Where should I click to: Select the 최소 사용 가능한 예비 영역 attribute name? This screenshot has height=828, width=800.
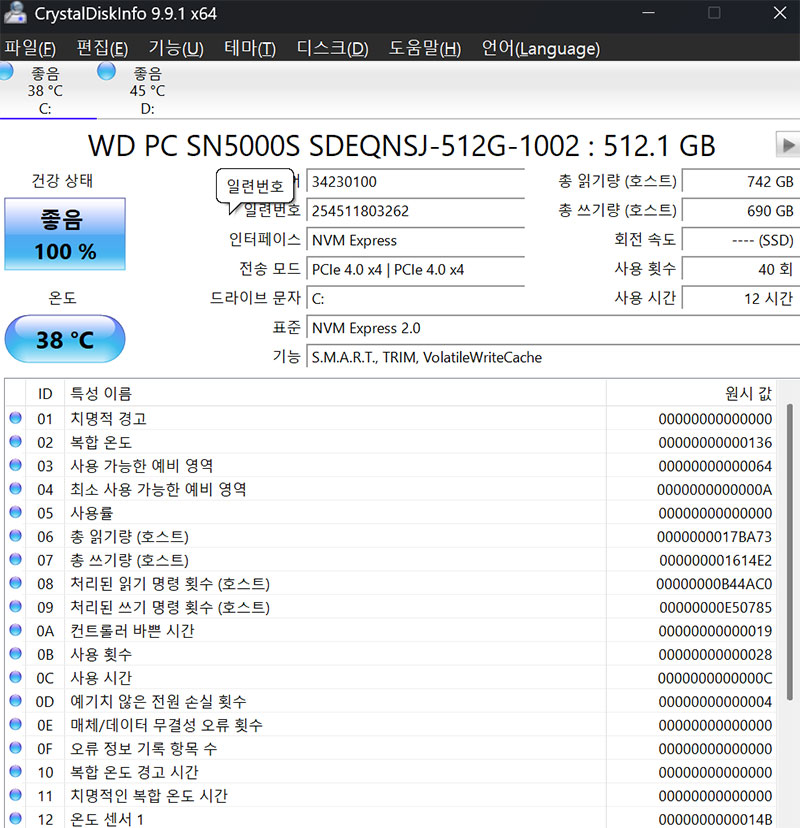(158, 490)
